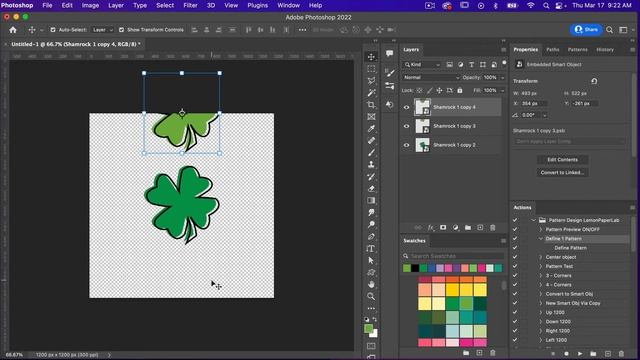Select the Horizontal Type tool
This screenshot has height=360, width=640.
click(371, 249)
